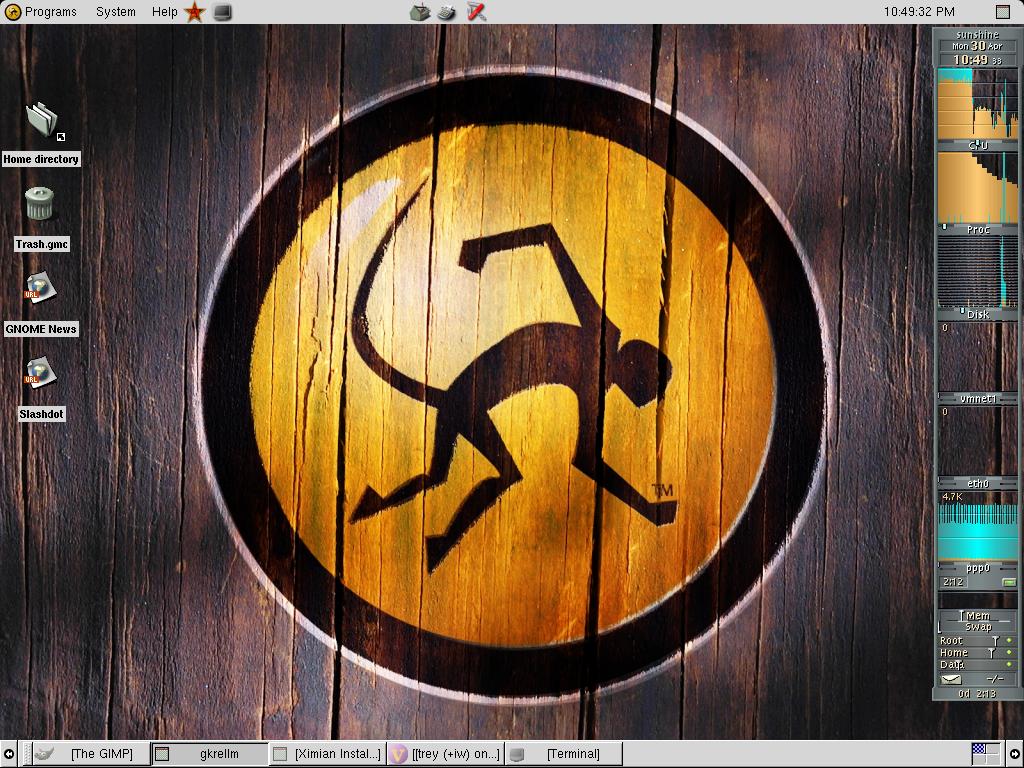This screenshot has width=1024, height=768.
Task: Click the tasklist panel drag handle
Action: click(x=26, y=754)
